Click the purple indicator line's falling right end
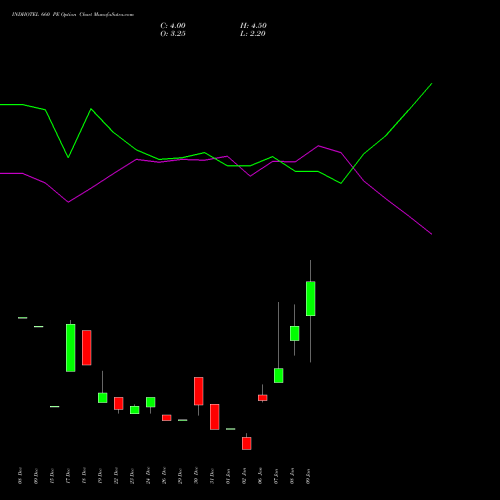Image resolution: width=500 pixels, height=500 pixels. [x=431, y=233]
